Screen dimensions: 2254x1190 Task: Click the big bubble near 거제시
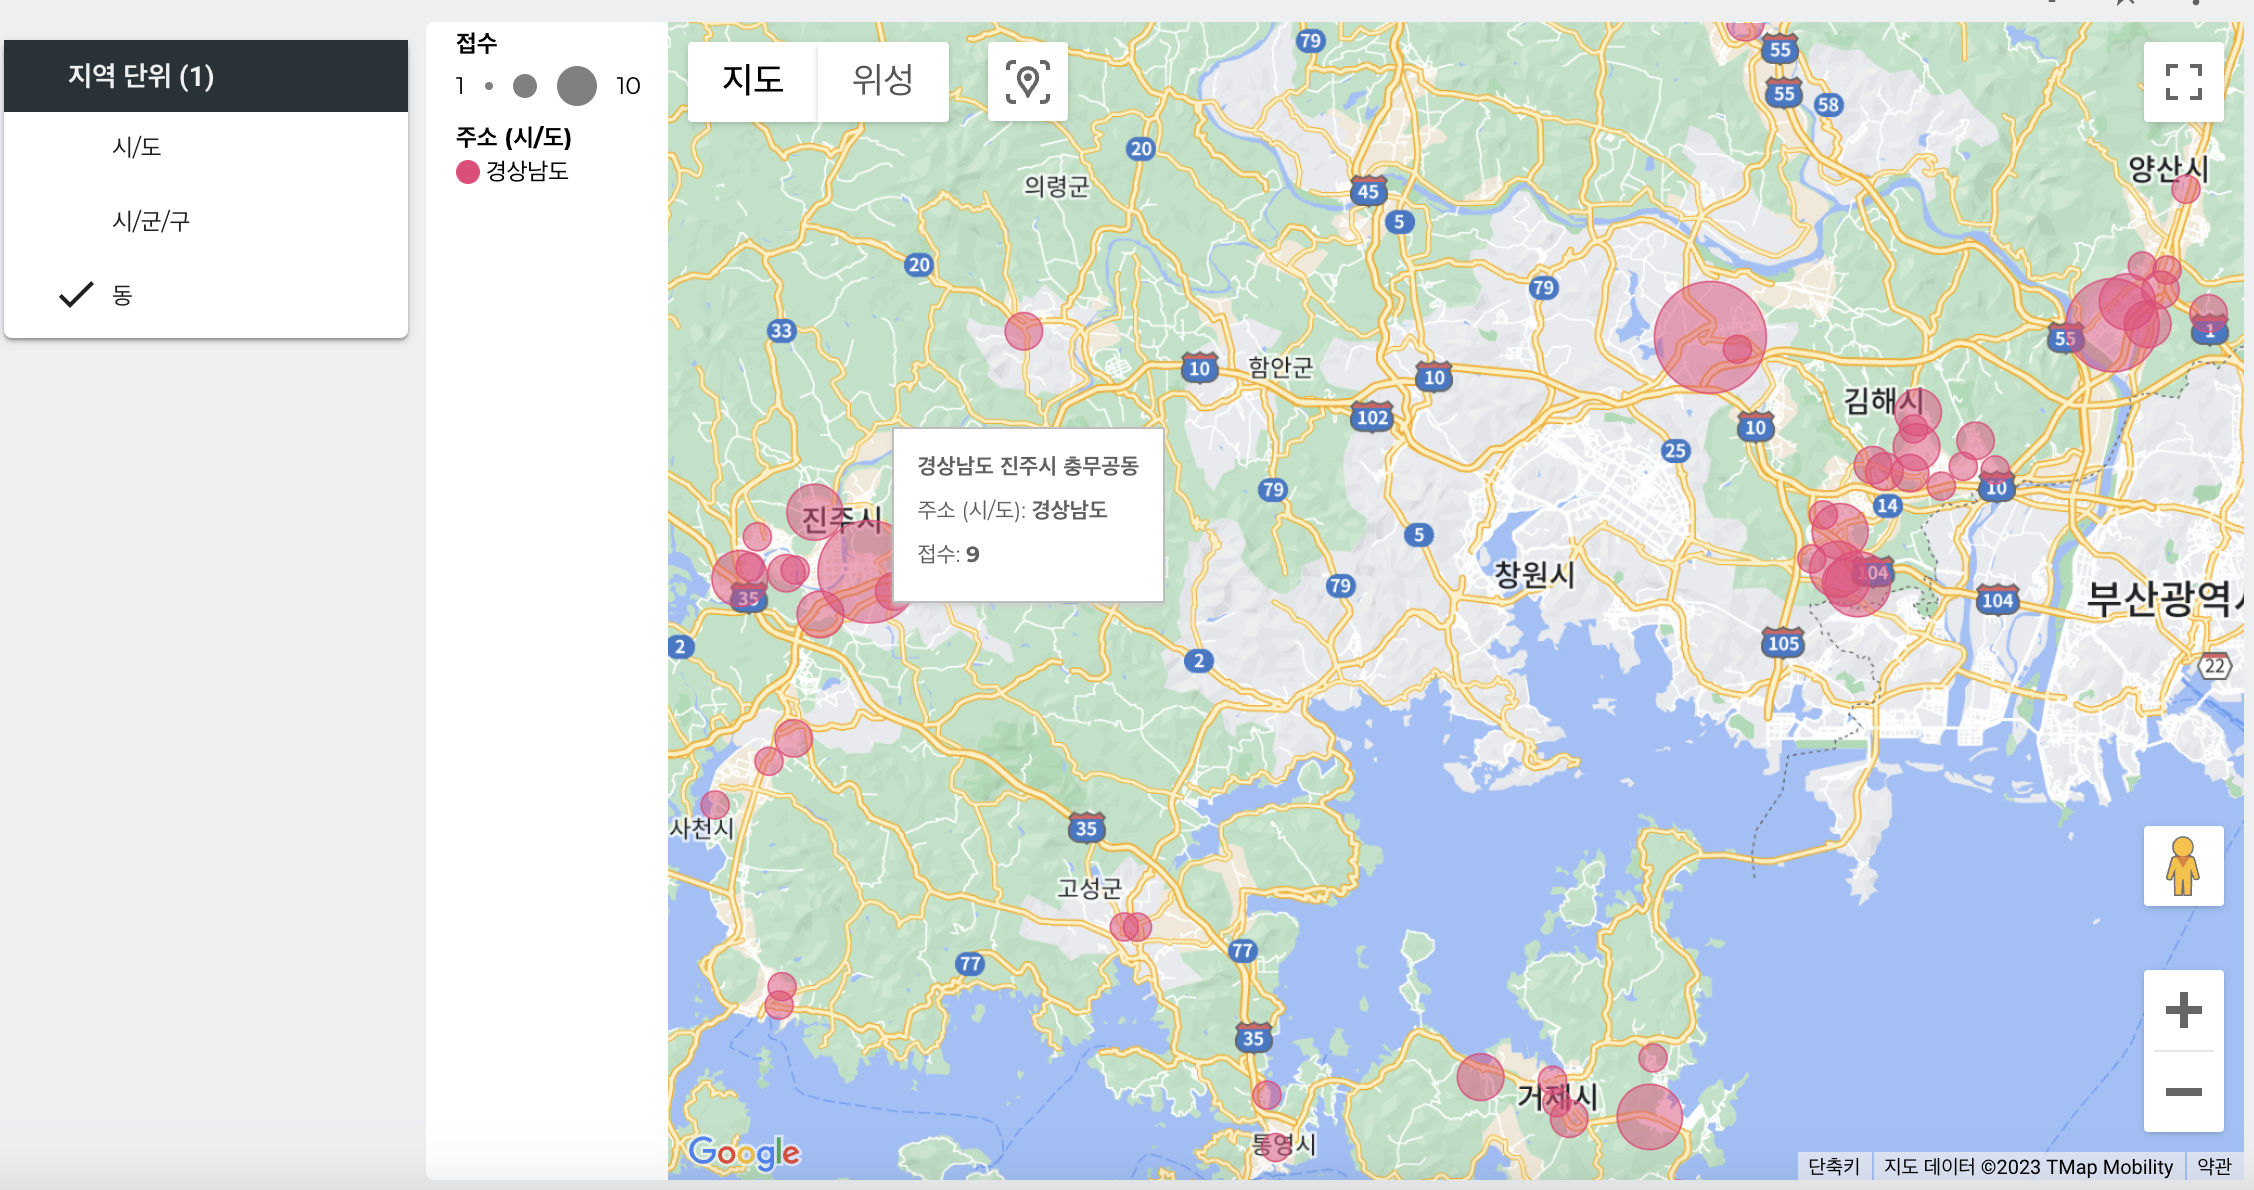click(x=1649, y=1116)
